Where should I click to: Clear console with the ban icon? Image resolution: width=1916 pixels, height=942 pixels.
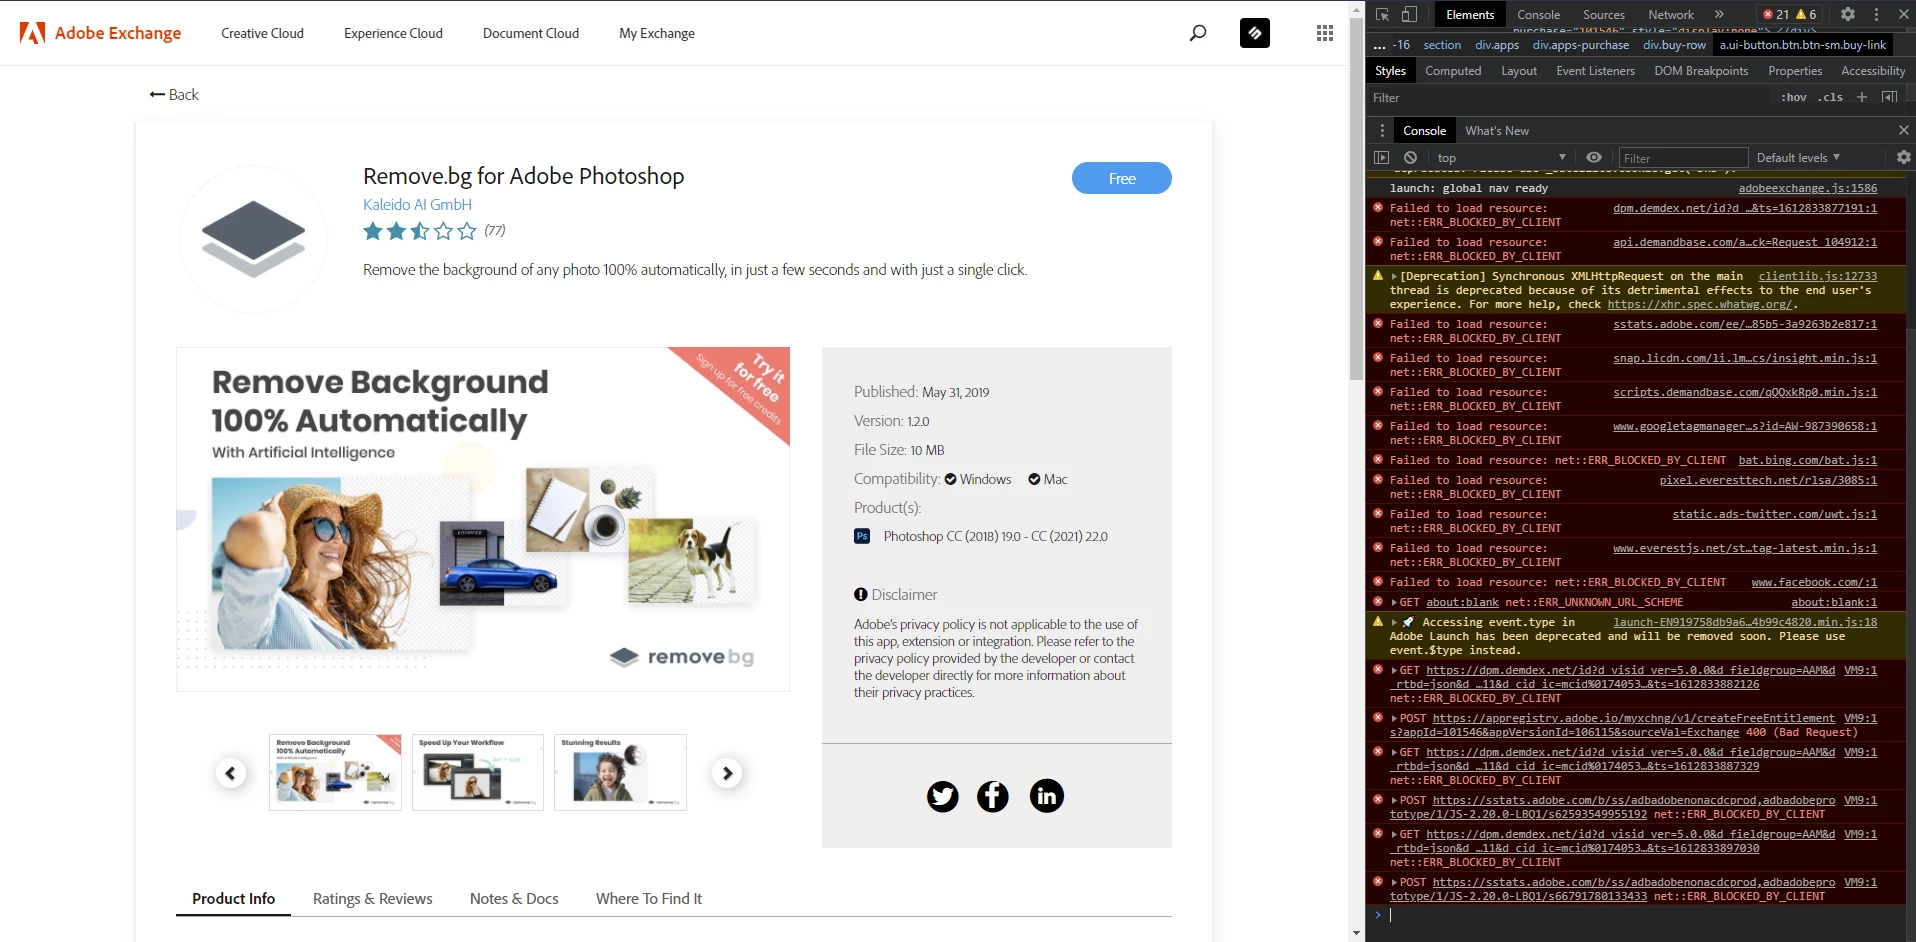pyautogui.click(x=1410, y=158)
